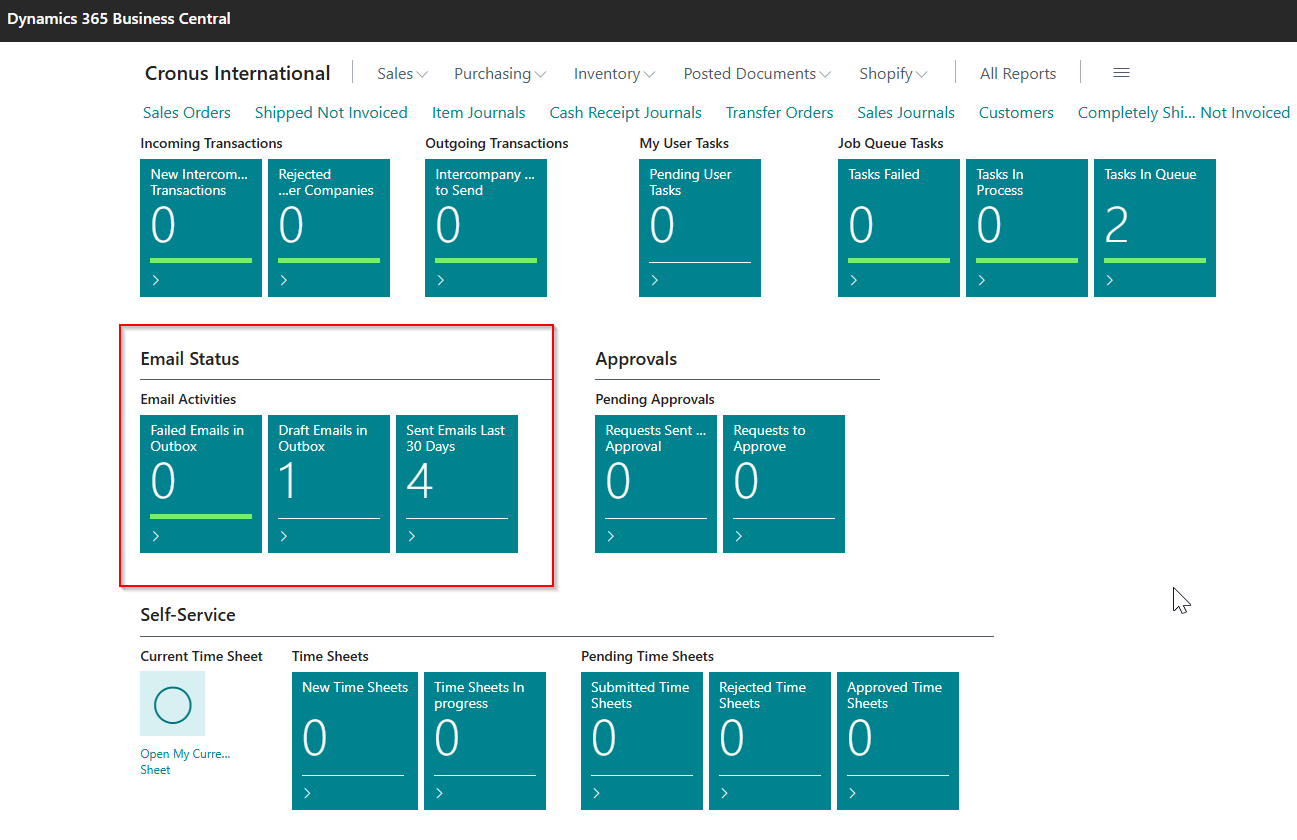1297x840 pixels.
Task: Open Sent Emails Last 30 Days tile
Action: coord(456,483)
